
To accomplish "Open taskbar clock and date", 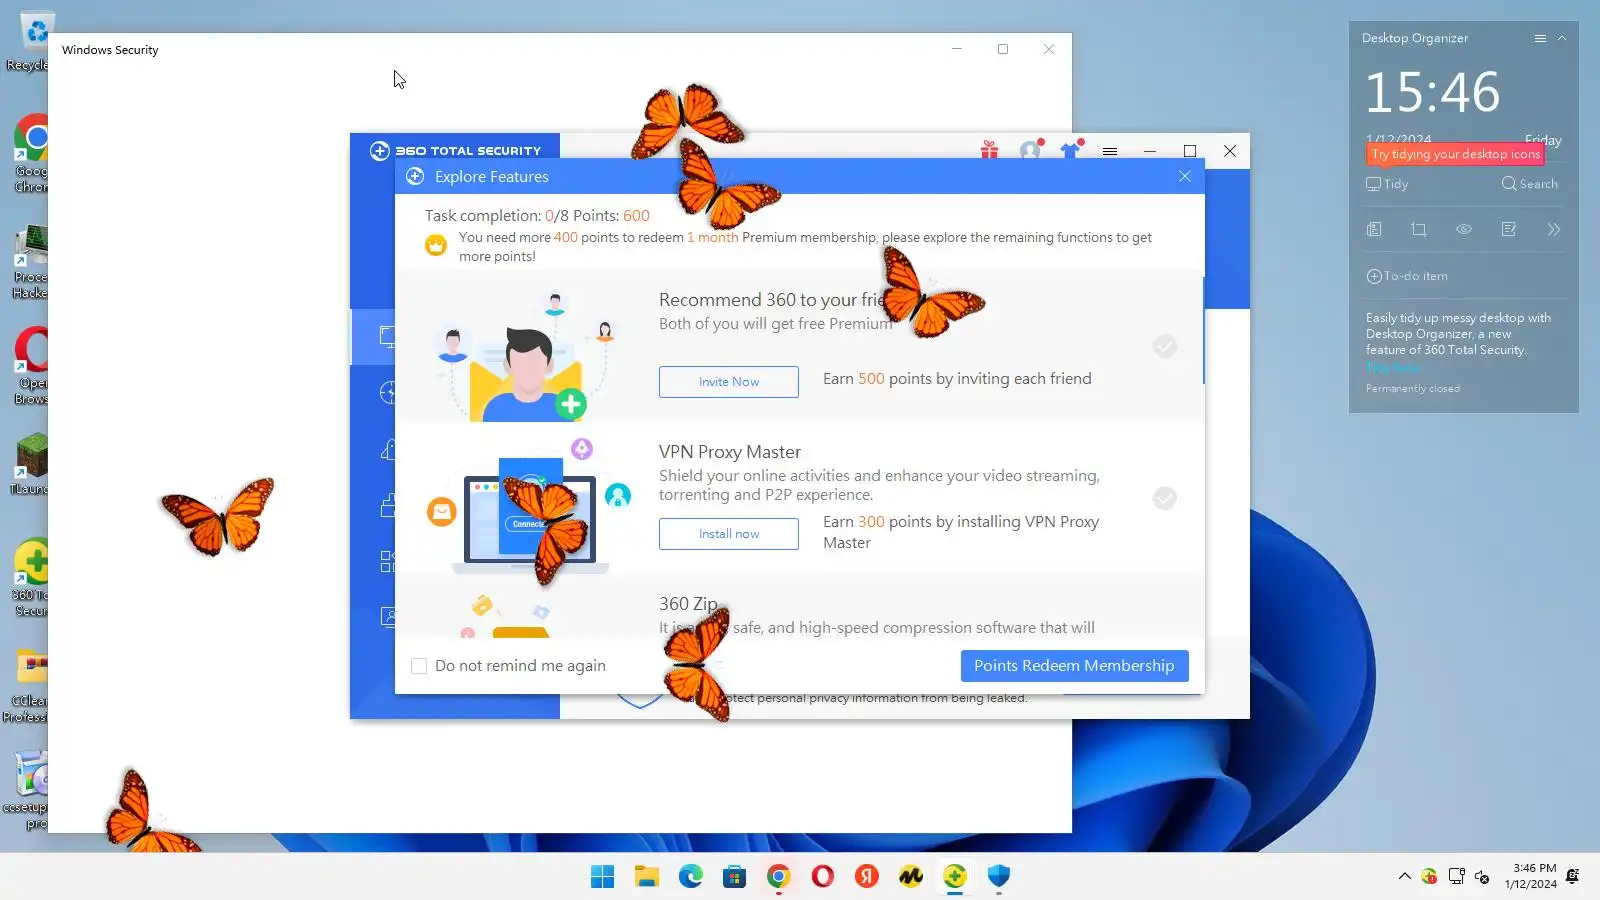I will coord(1530,876).
